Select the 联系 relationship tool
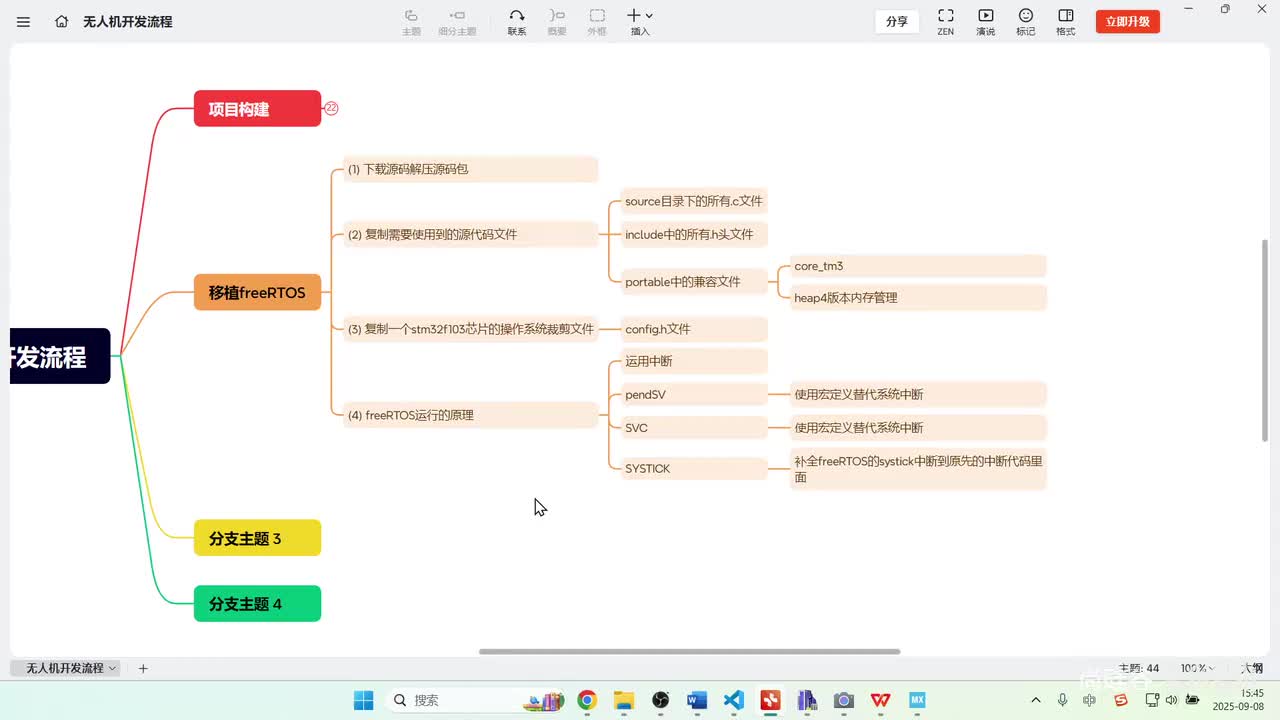 tap(517, 22)
